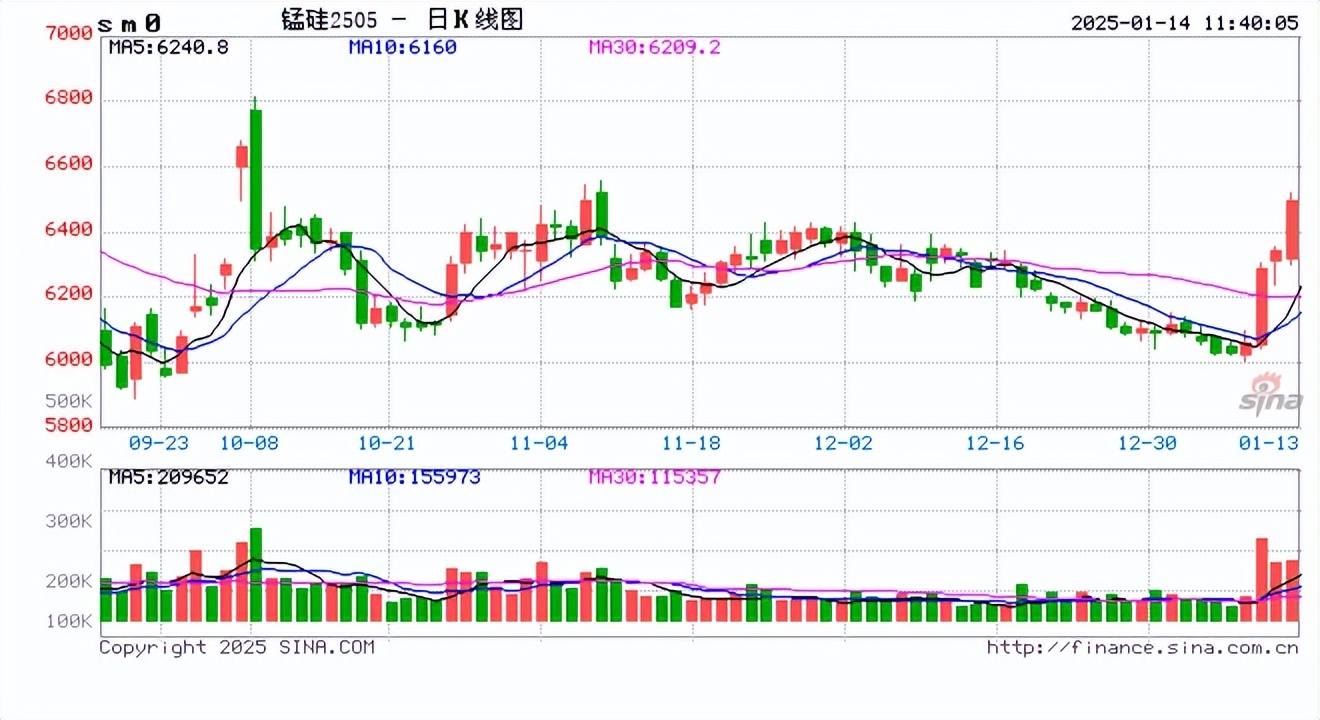1320x720 pixels.
Task: Click the Sina eye logo watermark
Action: pos(1272,393)
